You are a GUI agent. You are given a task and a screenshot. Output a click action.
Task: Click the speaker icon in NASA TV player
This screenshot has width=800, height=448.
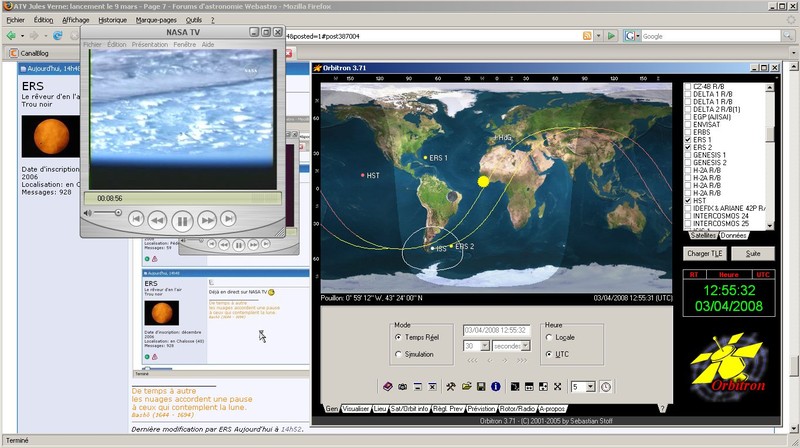(87, 213)
